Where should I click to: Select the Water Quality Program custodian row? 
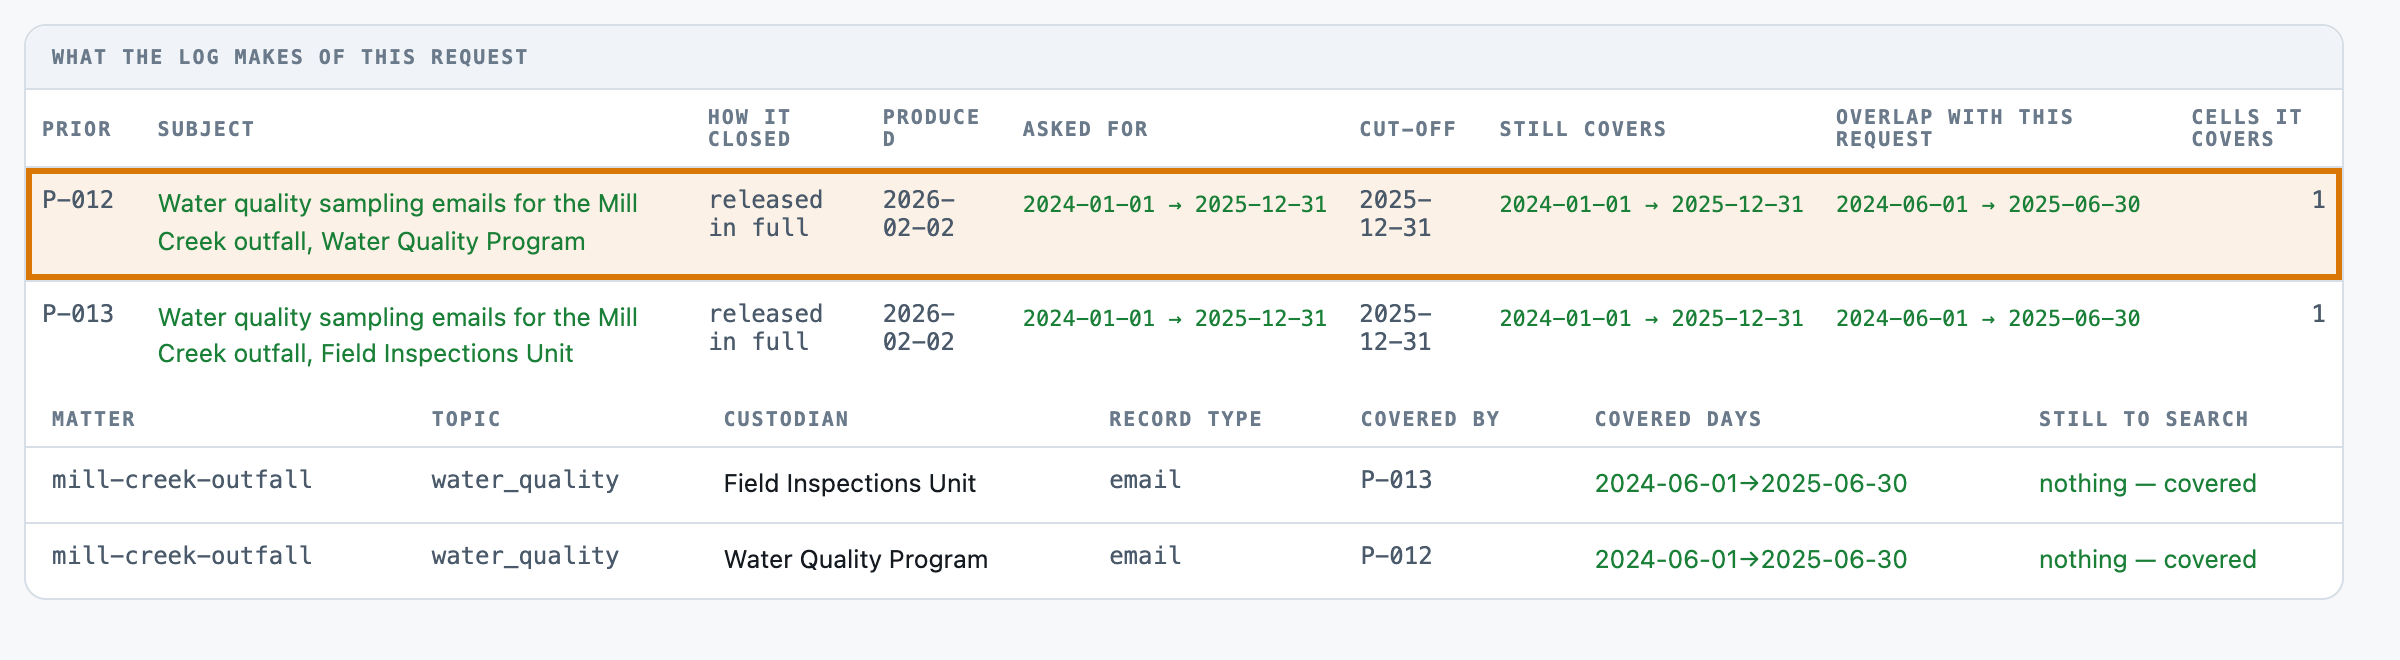coord(1184,560)
